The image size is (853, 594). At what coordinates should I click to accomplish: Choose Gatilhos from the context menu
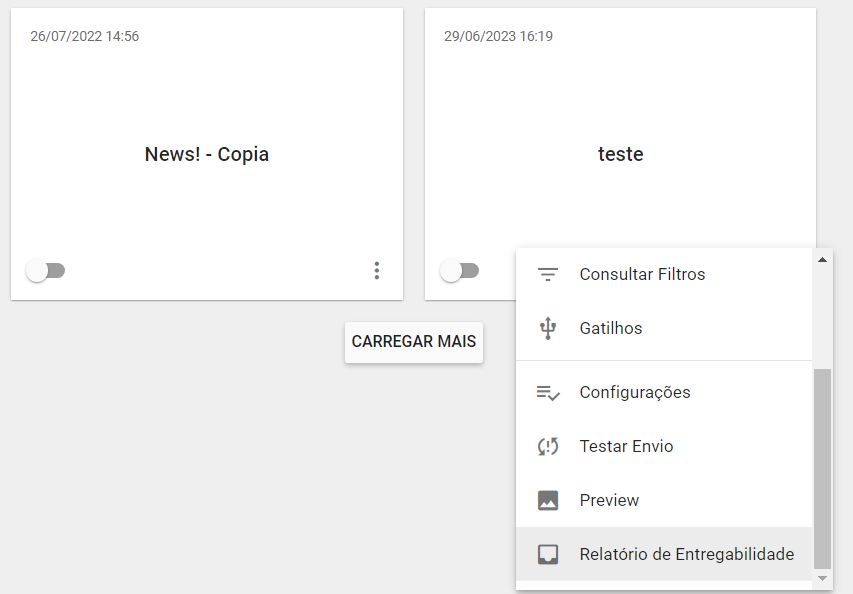pos(611,328)
